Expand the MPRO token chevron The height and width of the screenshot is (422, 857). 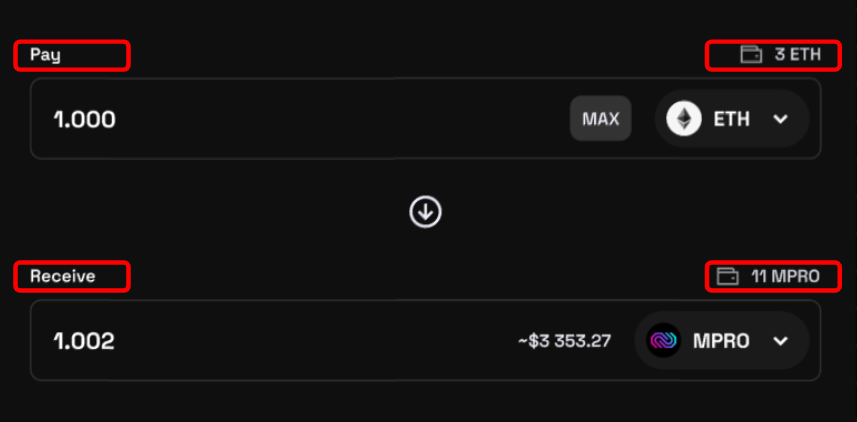coord(781,341)
